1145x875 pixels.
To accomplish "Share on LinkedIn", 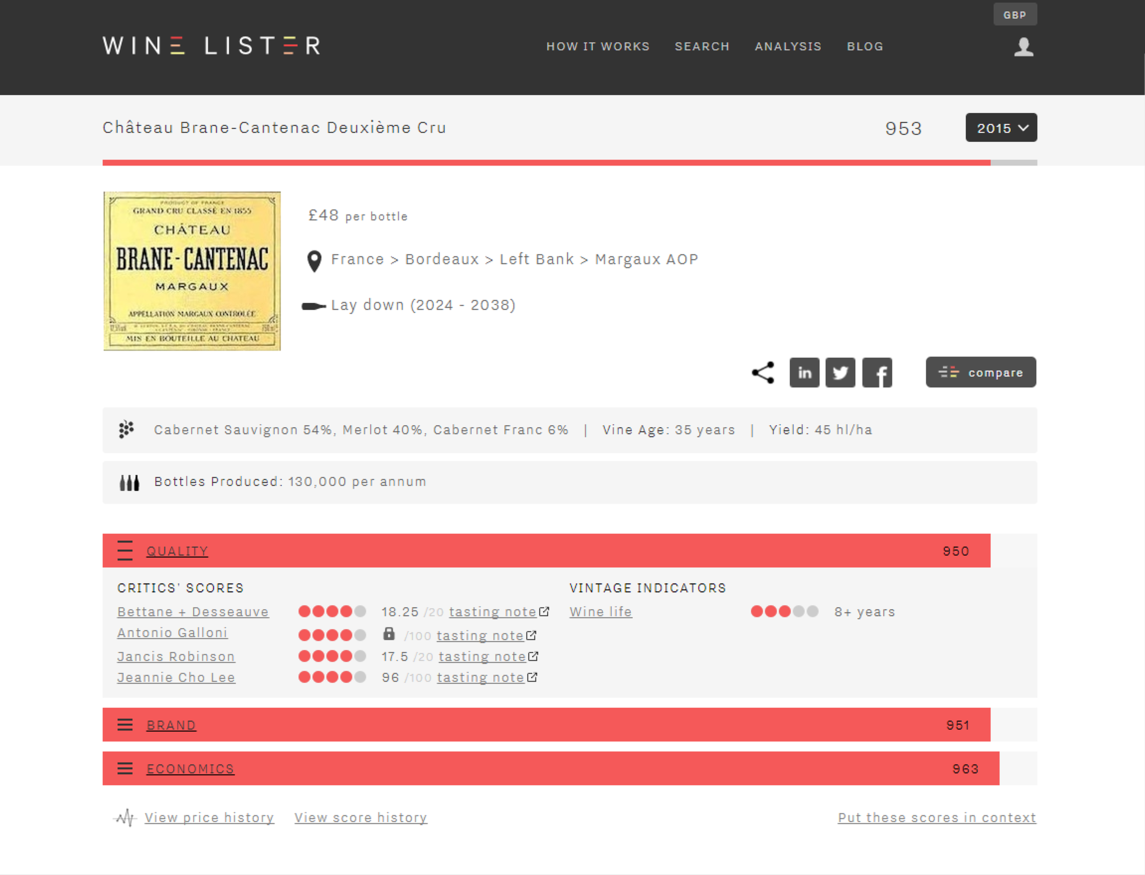I will (x=804, y=372).
